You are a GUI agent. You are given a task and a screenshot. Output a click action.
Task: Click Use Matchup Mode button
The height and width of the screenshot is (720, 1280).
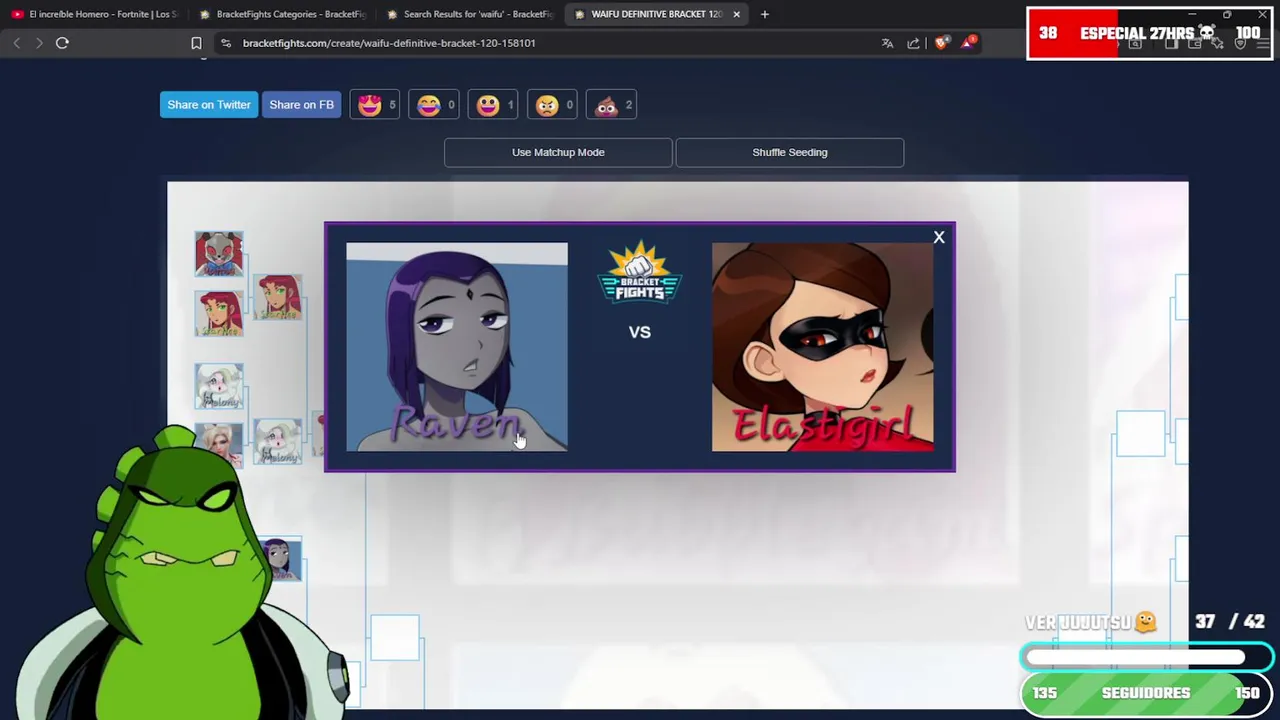coord(558,152)
